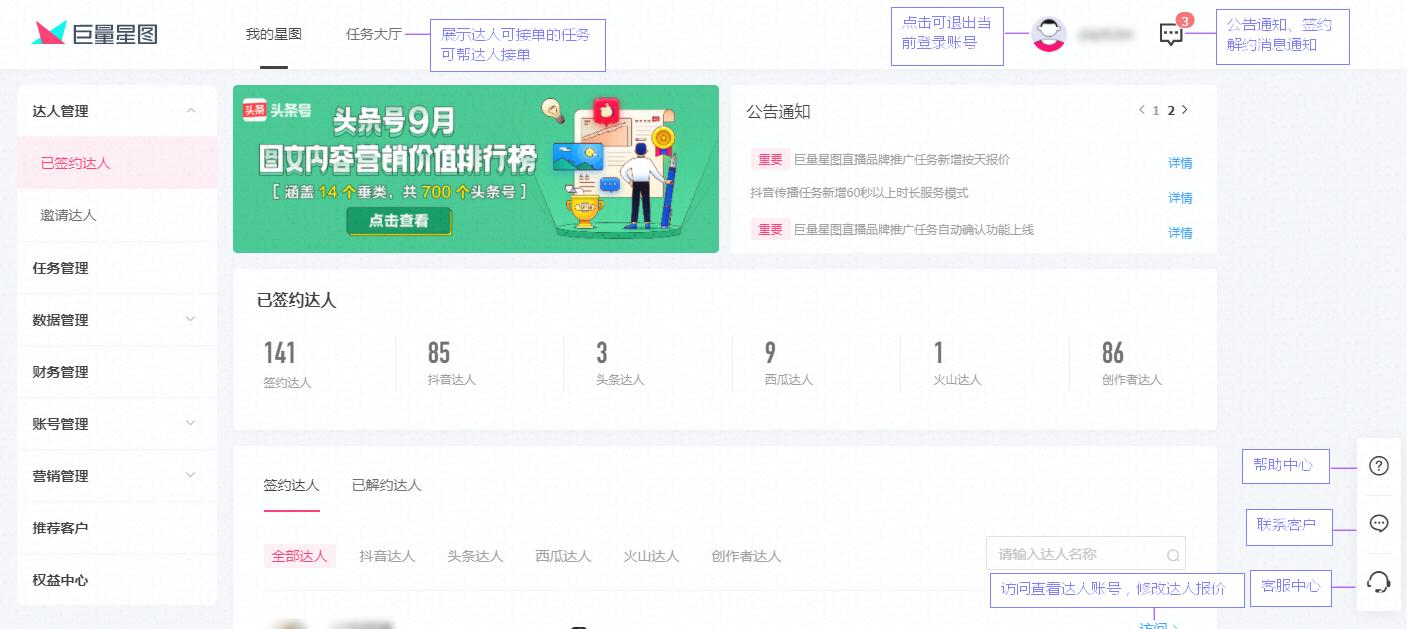Image resolution: width=1407 pixels, height=629 pixels.
Task: Open 财务管理 in sidebar
Action: (117, 372)
